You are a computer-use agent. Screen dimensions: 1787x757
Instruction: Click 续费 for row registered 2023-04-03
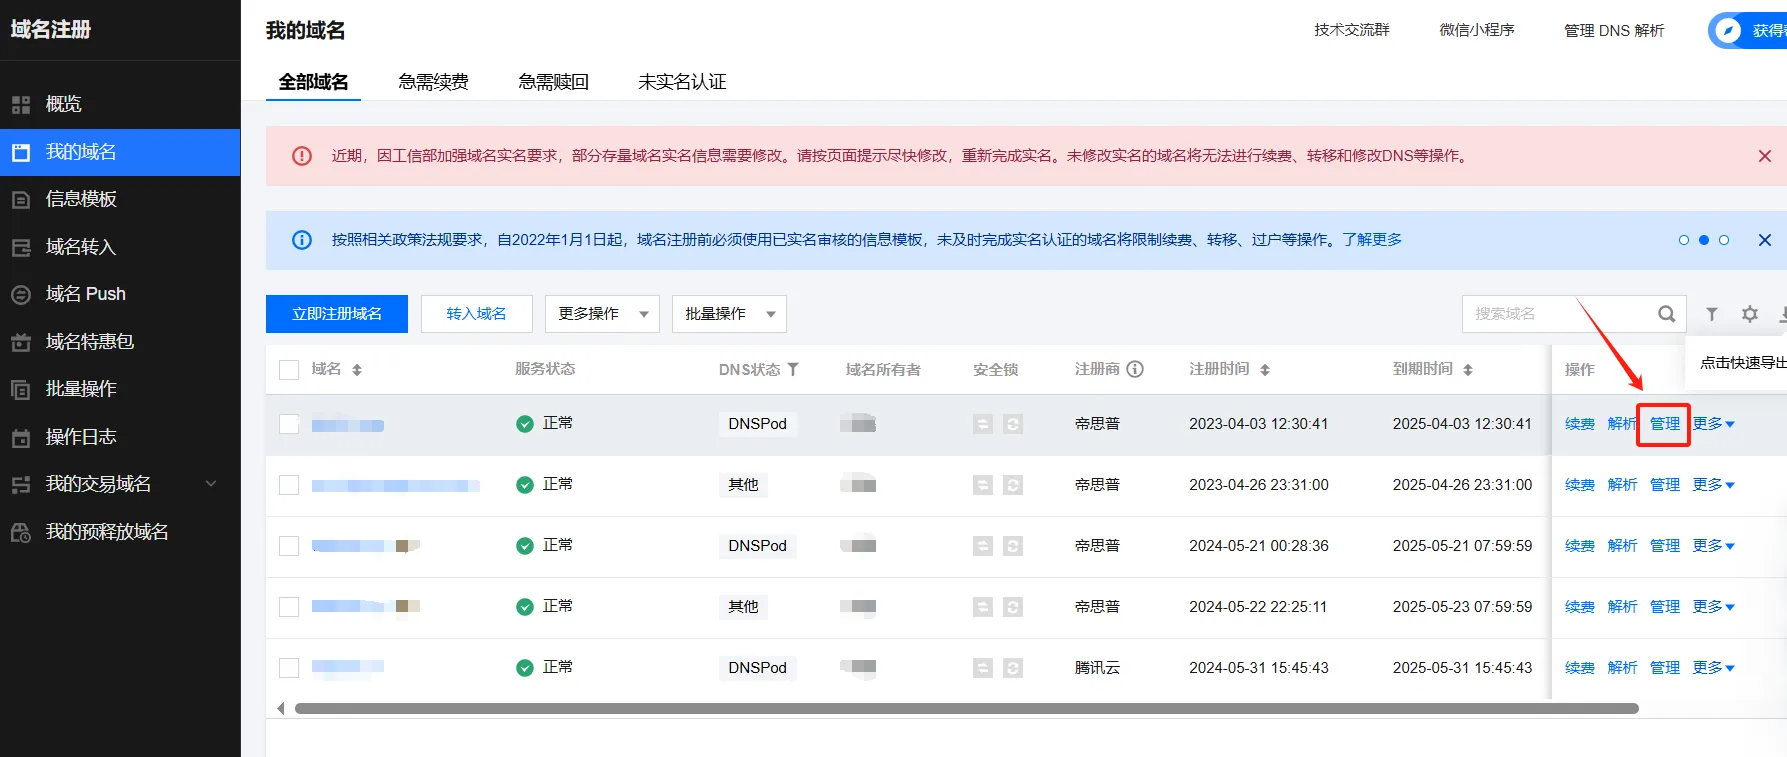1580,424
